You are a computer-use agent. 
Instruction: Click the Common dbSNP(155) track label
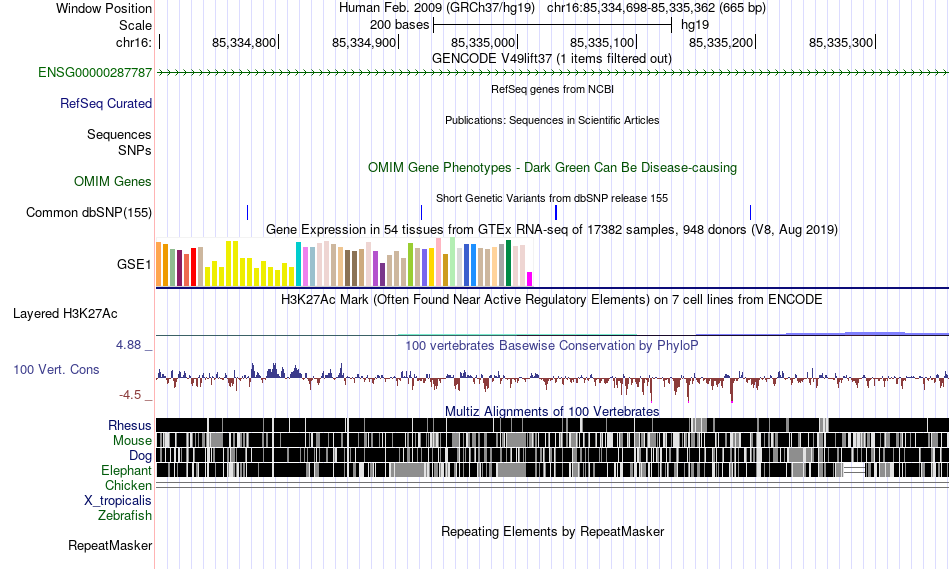coord(89,213)
